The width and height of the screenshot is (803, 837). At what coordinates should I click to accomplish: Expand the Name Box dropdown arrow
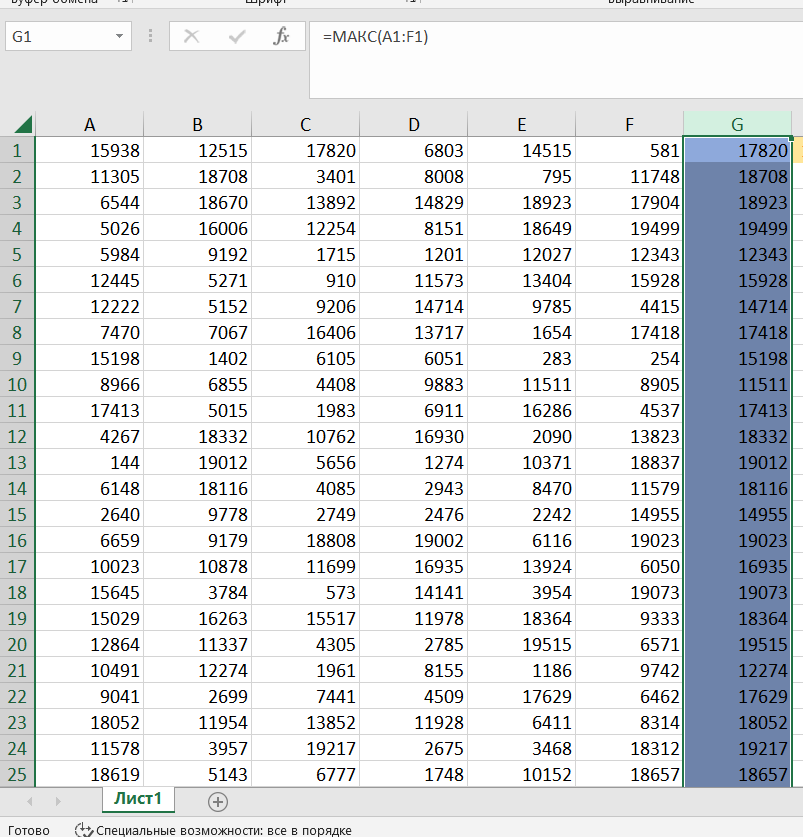(120, 37)
